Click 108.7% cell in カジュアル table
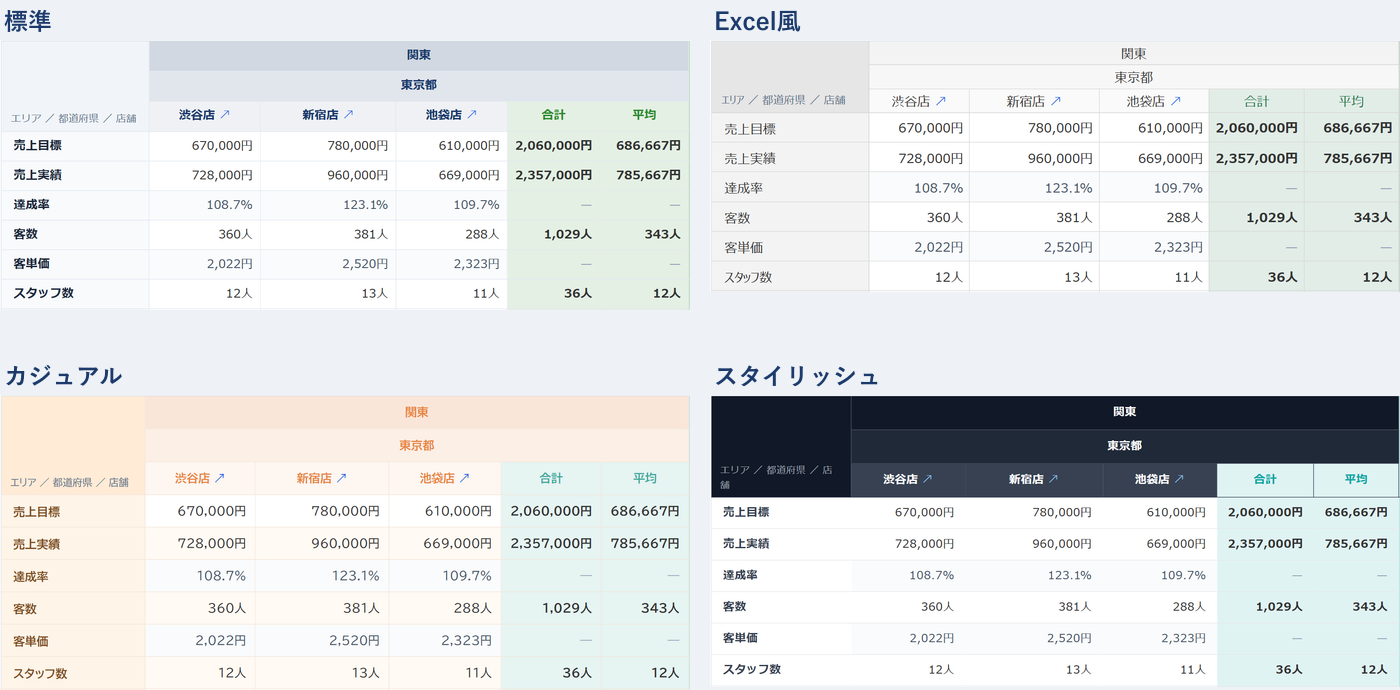 [x=200, y=576]
